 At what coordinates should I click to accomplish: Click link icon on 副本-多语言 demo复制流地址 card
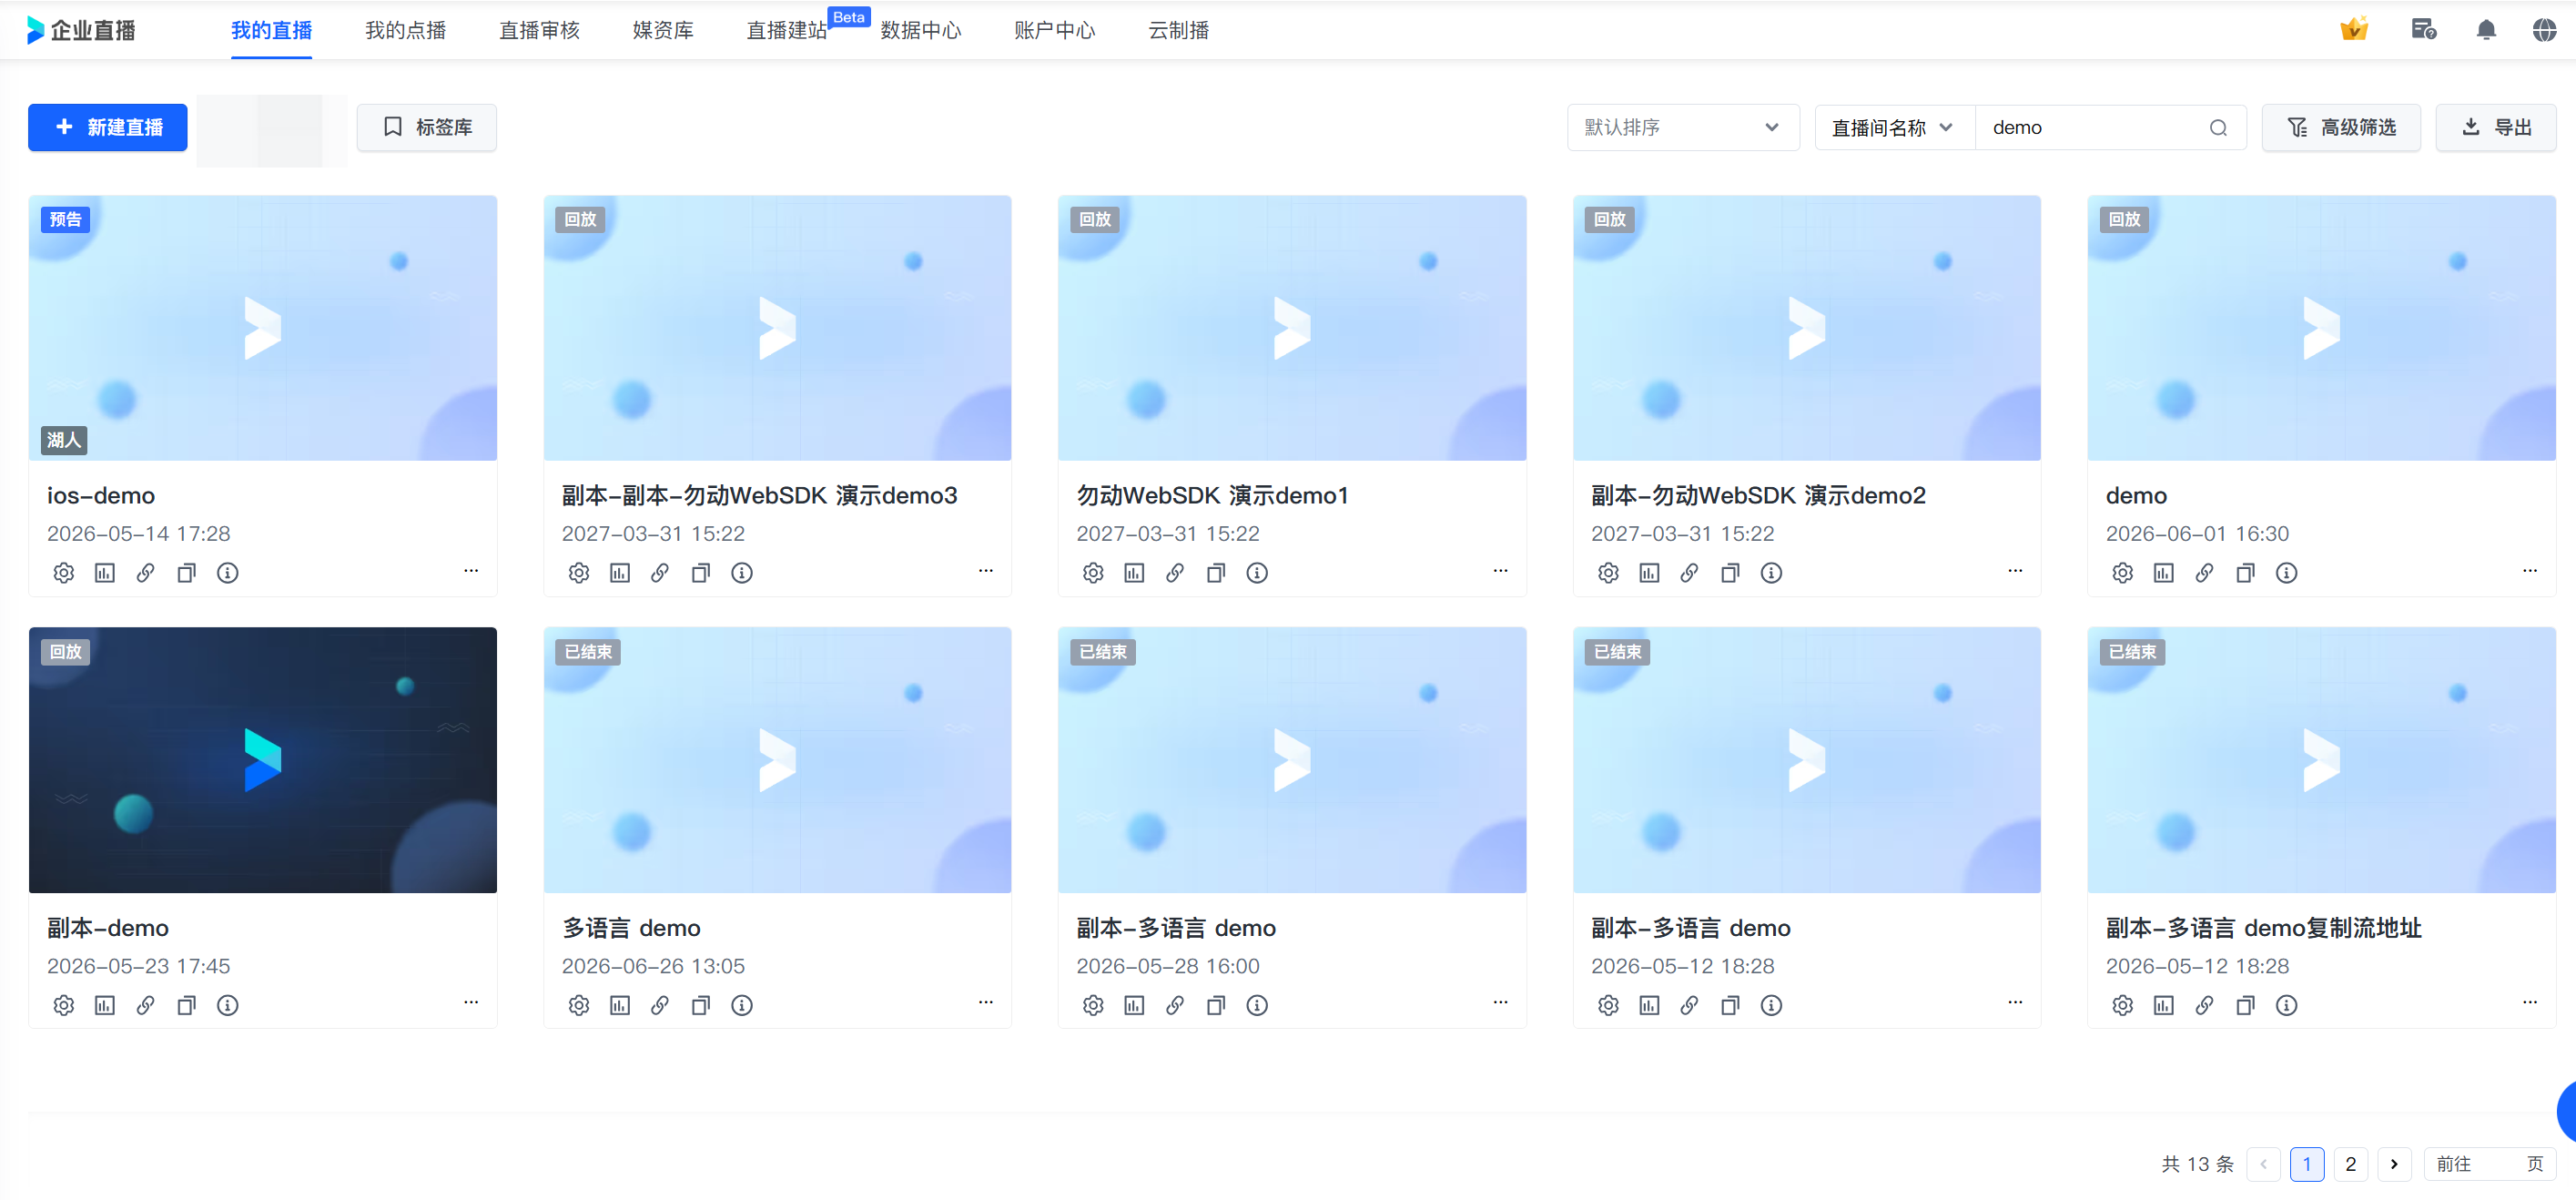click(x=2204, y=1005)
